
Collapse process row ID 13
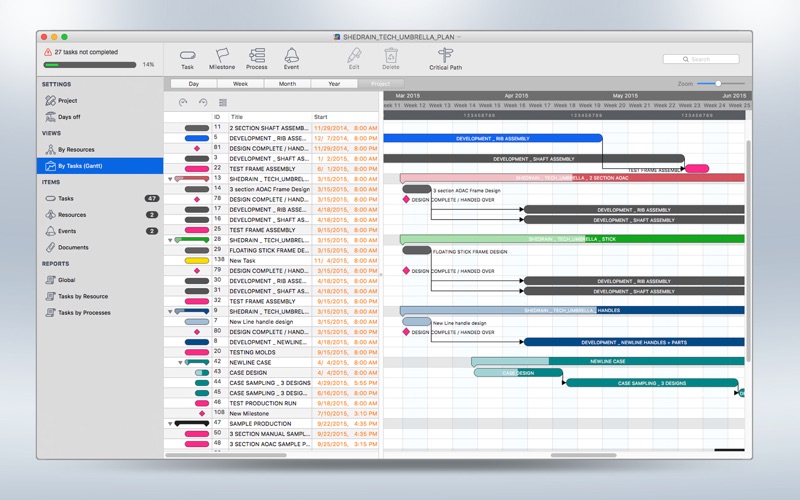(x=170, y=179)
